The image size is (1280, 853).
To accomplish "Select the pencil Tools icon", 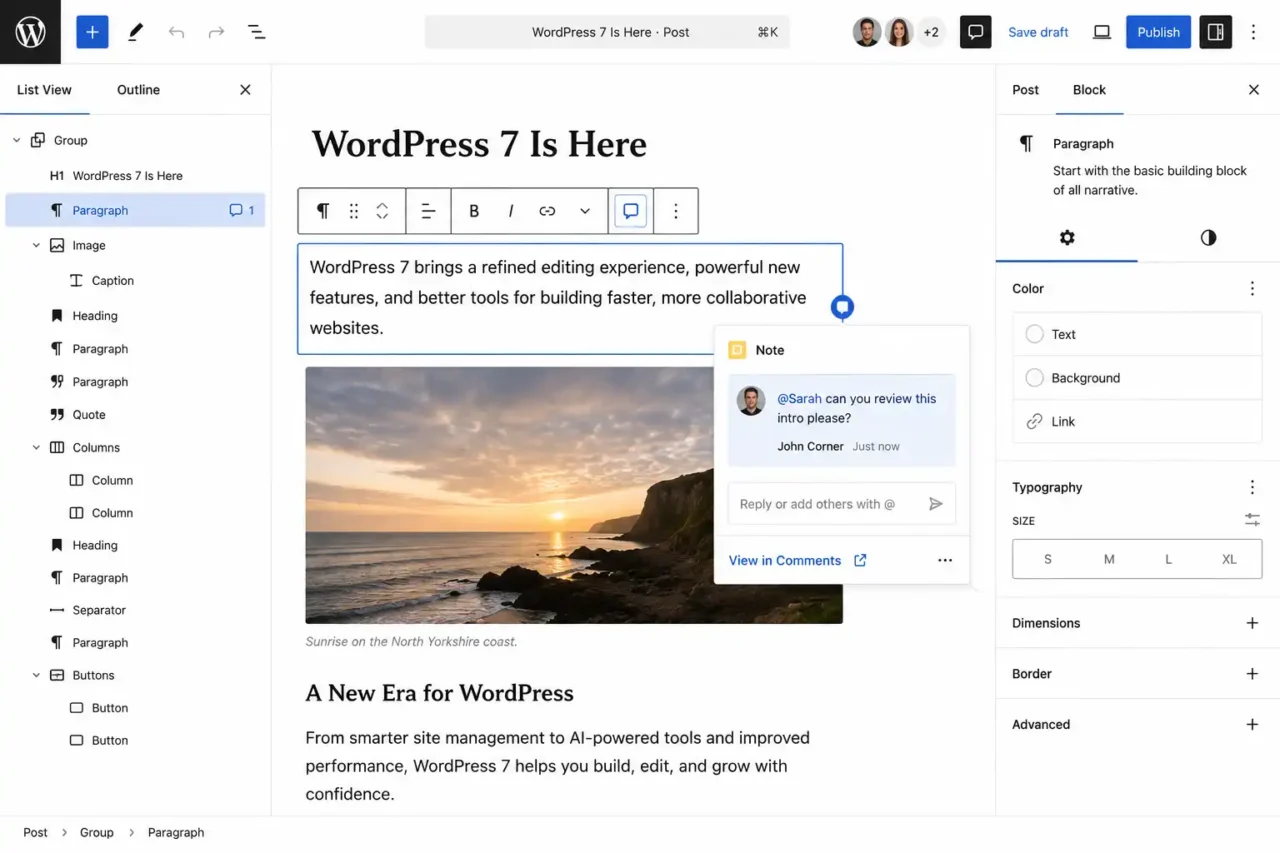I will [135, 32].
